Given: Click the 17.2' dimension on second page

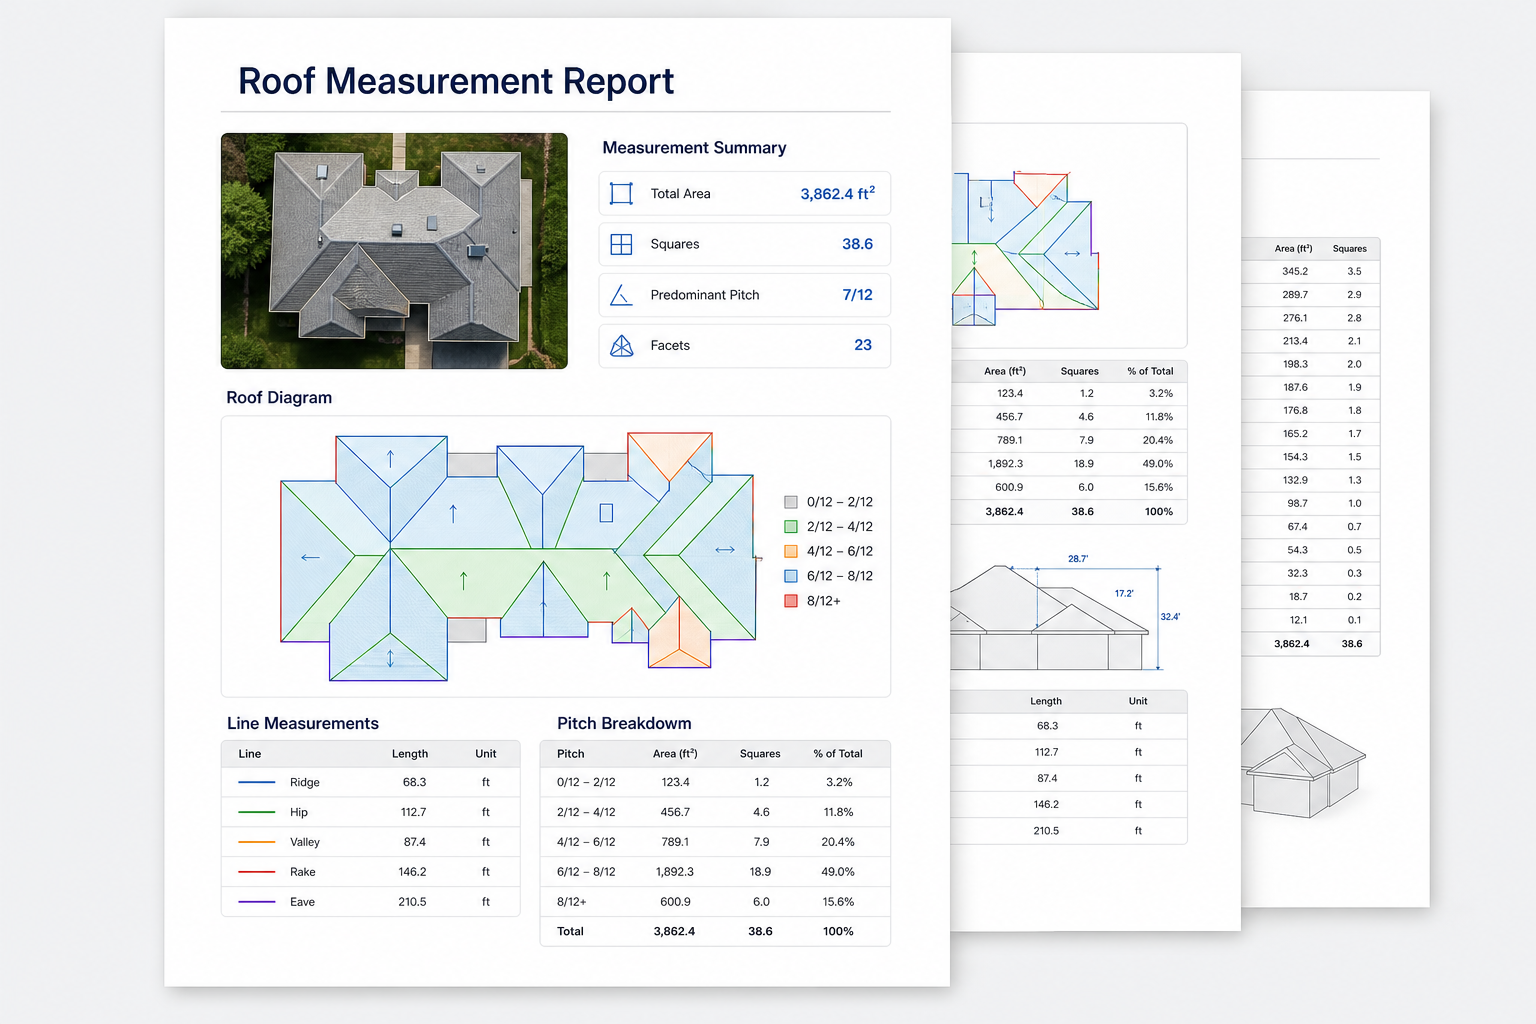Looking at the screenshot, I should tap(1124, 594).
